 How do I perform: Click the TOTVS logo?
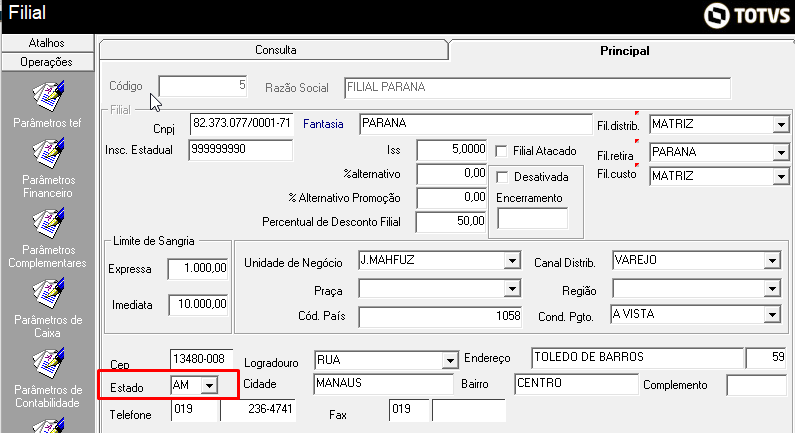click(747, 16)
